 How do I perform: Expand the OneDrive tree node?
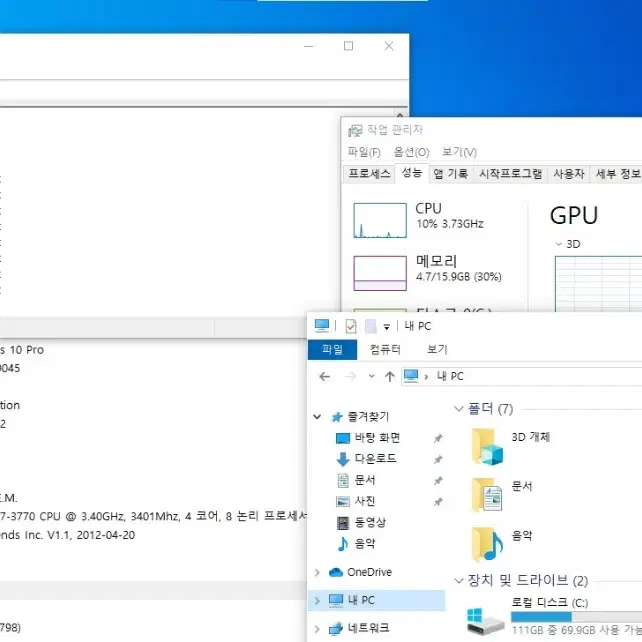click(x=317, y=572)
